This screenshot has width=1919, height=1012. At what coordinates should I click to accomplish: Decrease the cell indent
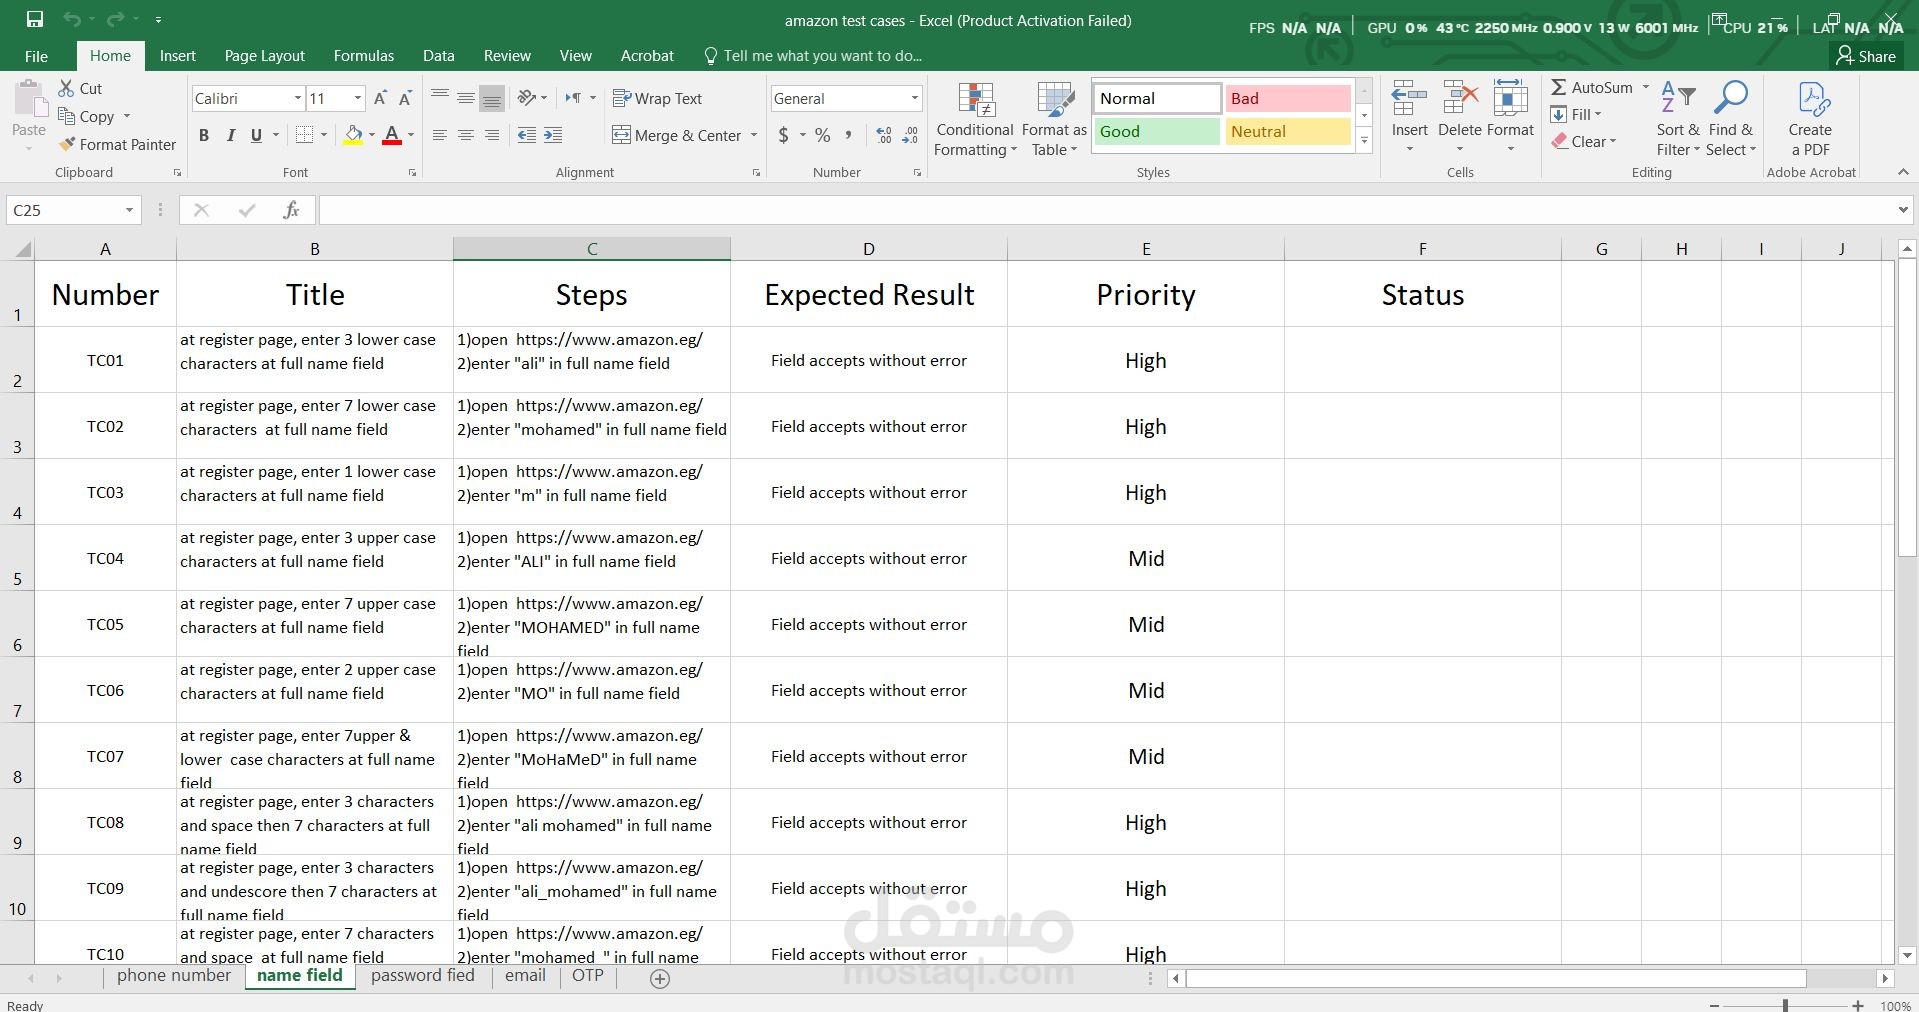[527, 135]
